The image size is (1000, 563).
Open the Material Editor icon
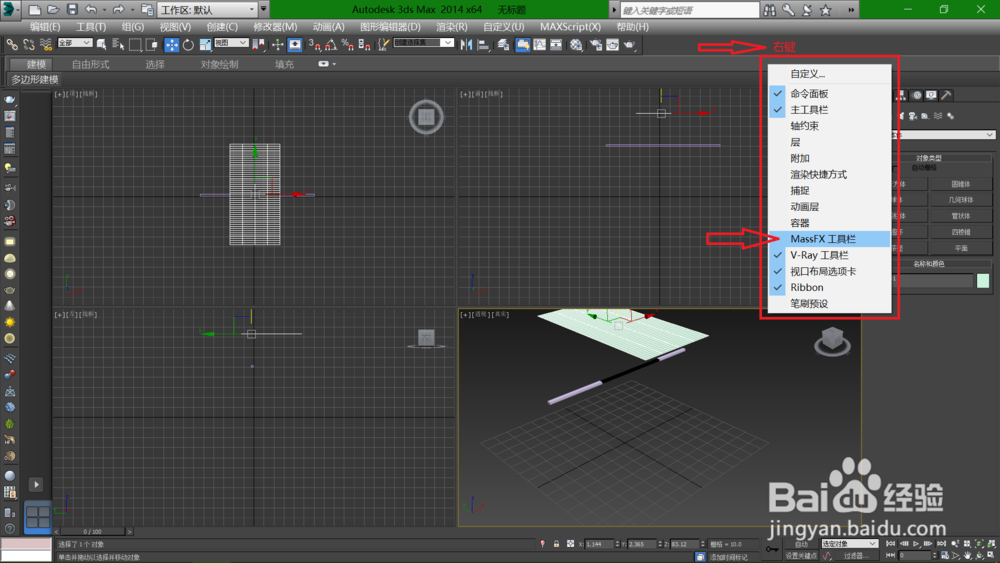pos(576,45)
